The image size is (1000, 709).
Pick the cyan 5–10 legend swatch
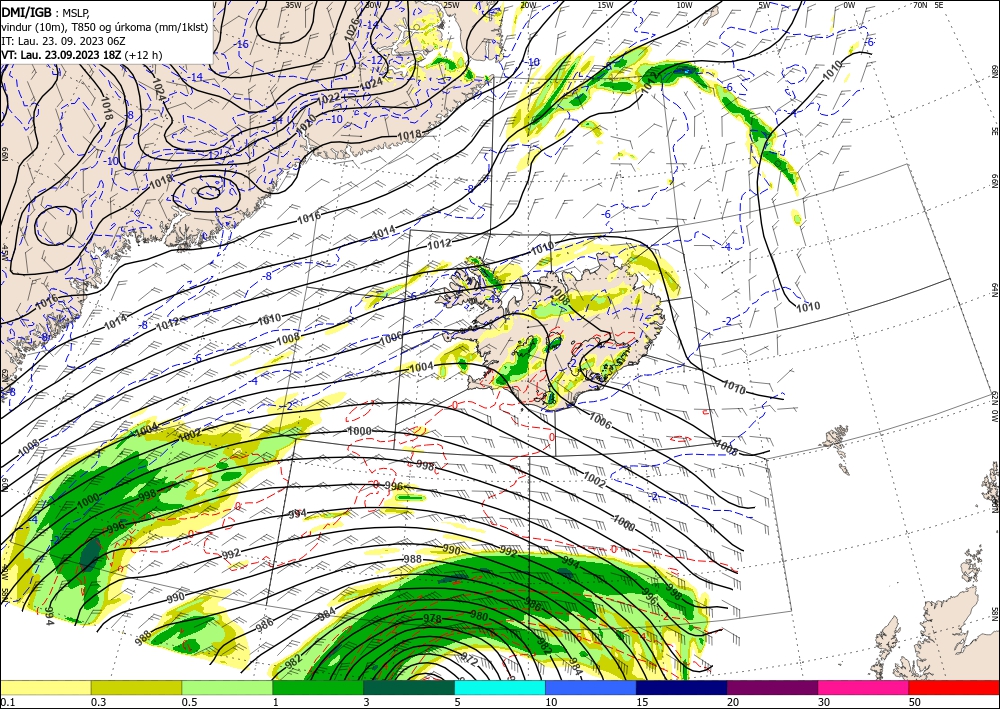click(500, 687)
